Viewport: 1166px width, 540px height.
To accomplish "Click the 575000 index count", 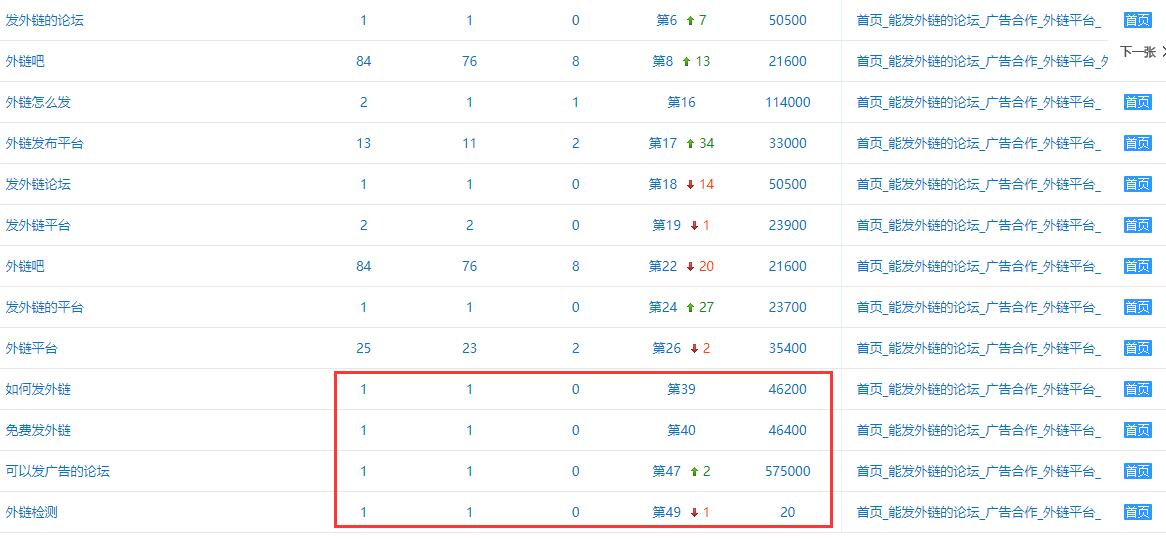I will [787, 471].
